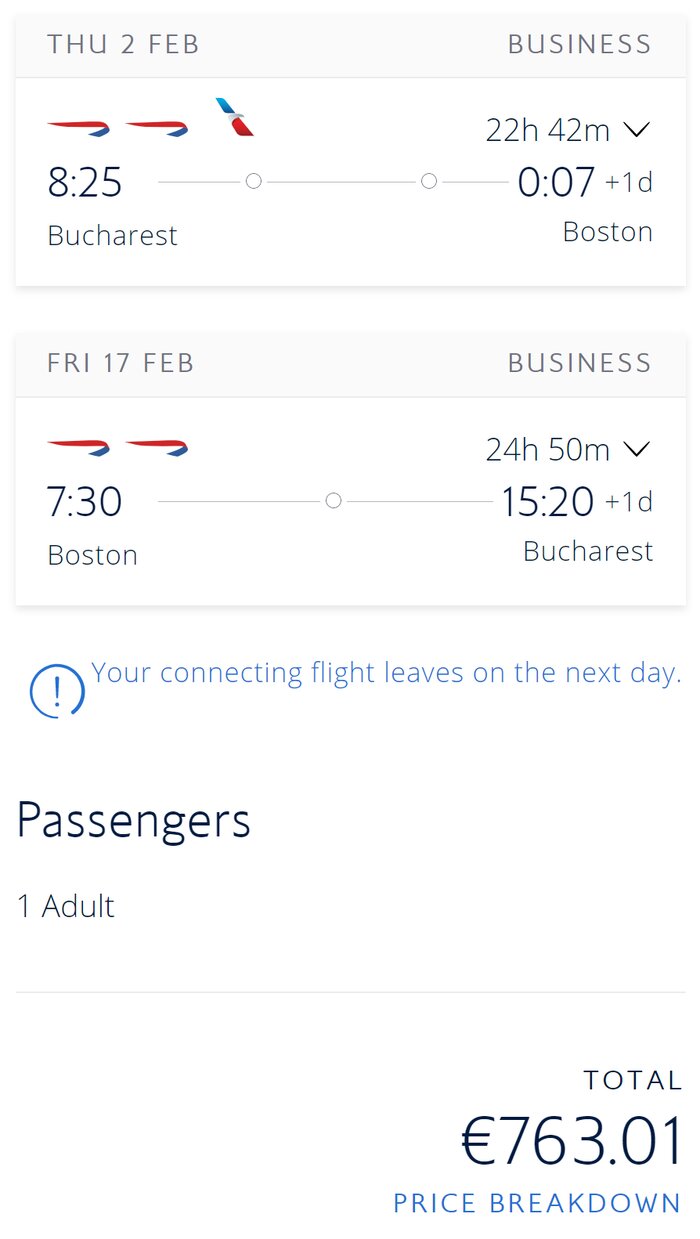Click second British Airways logo on return flight
Screen dimensions: 700x1239
coord(157,447)
